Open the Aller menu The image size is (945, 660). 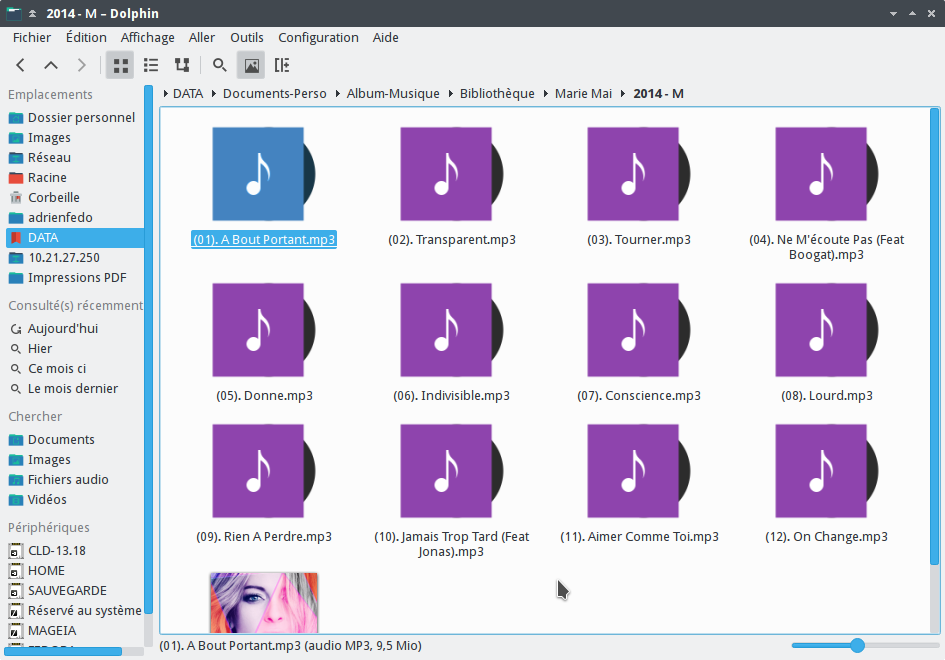[202, 37]
